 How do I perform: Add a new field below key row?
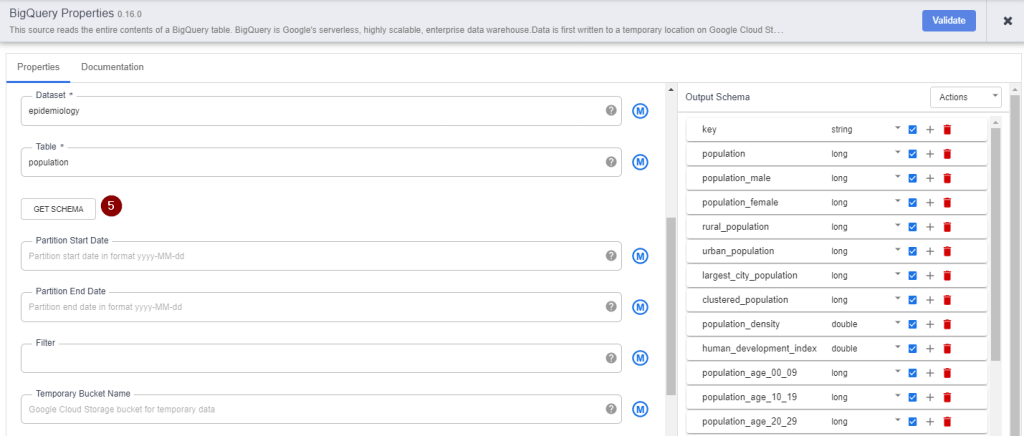pyautogui.click(x=929, y=130)
